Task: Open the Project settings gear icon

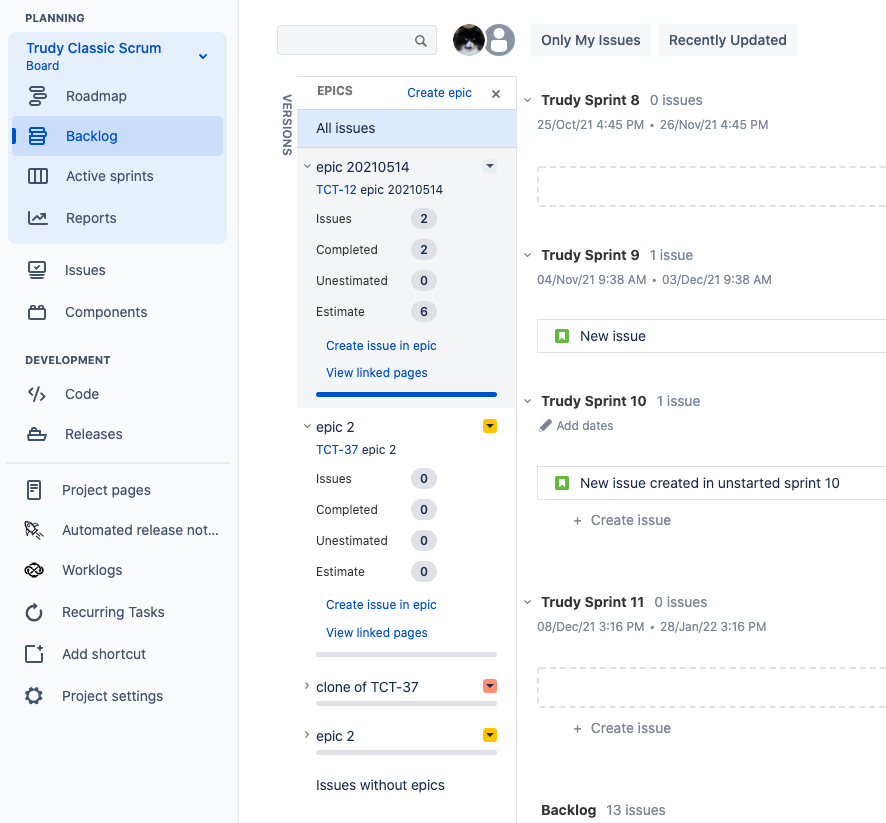Action: pos(34,695)
